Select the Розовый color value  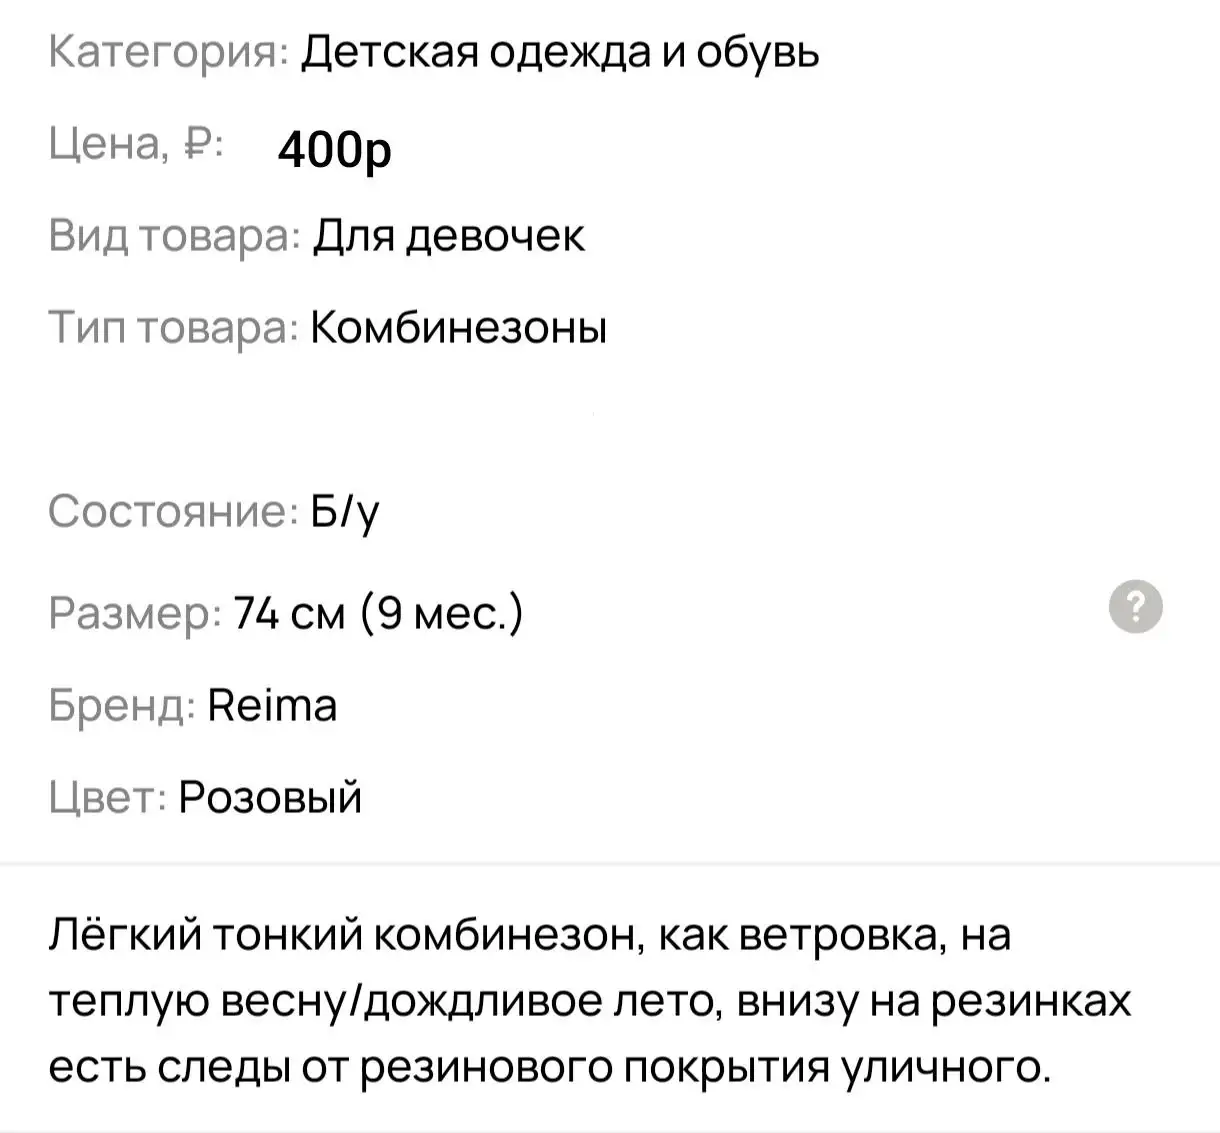pyautogui.click(x=270, y=798)
